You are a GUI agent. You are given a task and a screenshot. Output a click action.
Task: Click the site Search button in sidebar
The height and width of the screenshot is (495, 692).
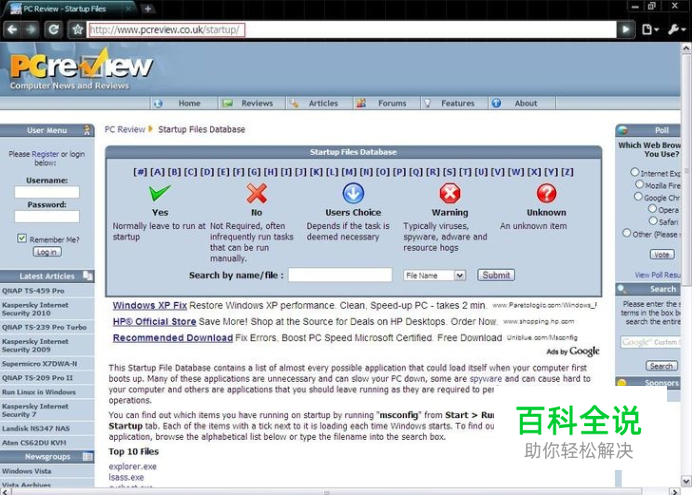pyautogui.click(x=661, y=366)
